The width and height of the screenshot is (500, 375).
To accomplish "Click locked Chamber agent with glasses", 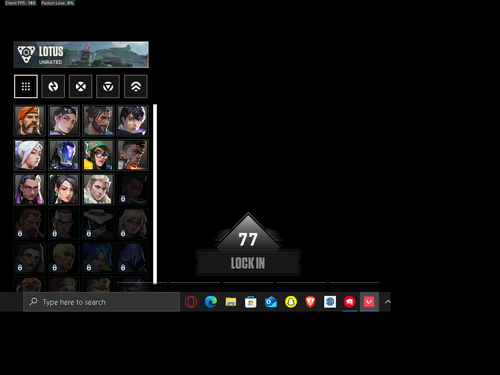I will coord(64,224).
